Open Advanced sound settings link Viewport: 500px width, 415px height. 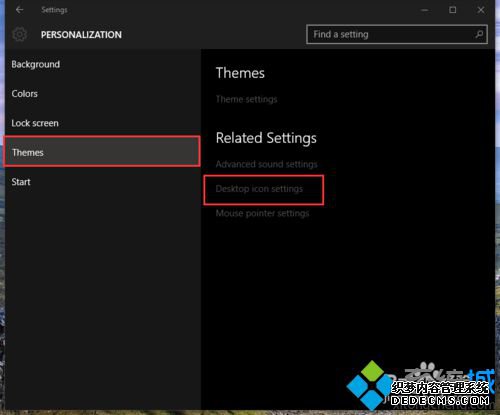coord(266,164)
